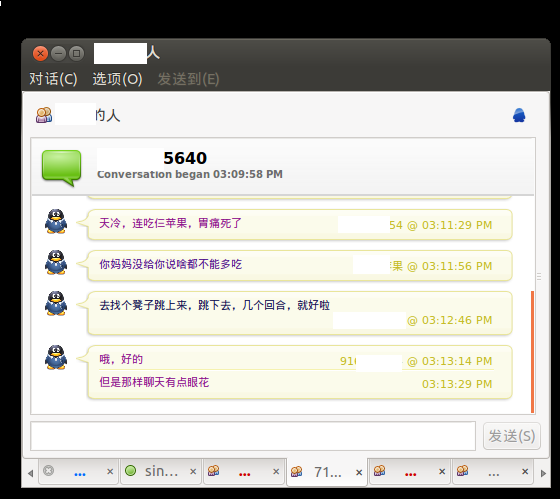Open the 发送到(E) menu
Screen dimensions: 560x499
coord(188,79)
